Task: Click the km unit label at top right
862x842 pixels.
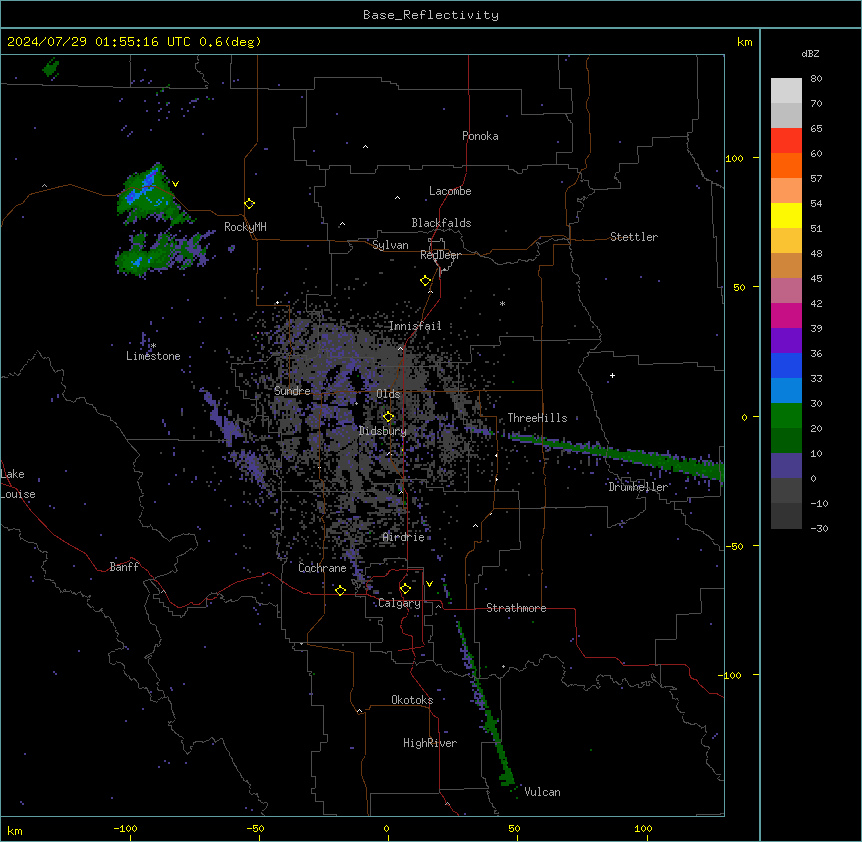Action: coord(744,42)
